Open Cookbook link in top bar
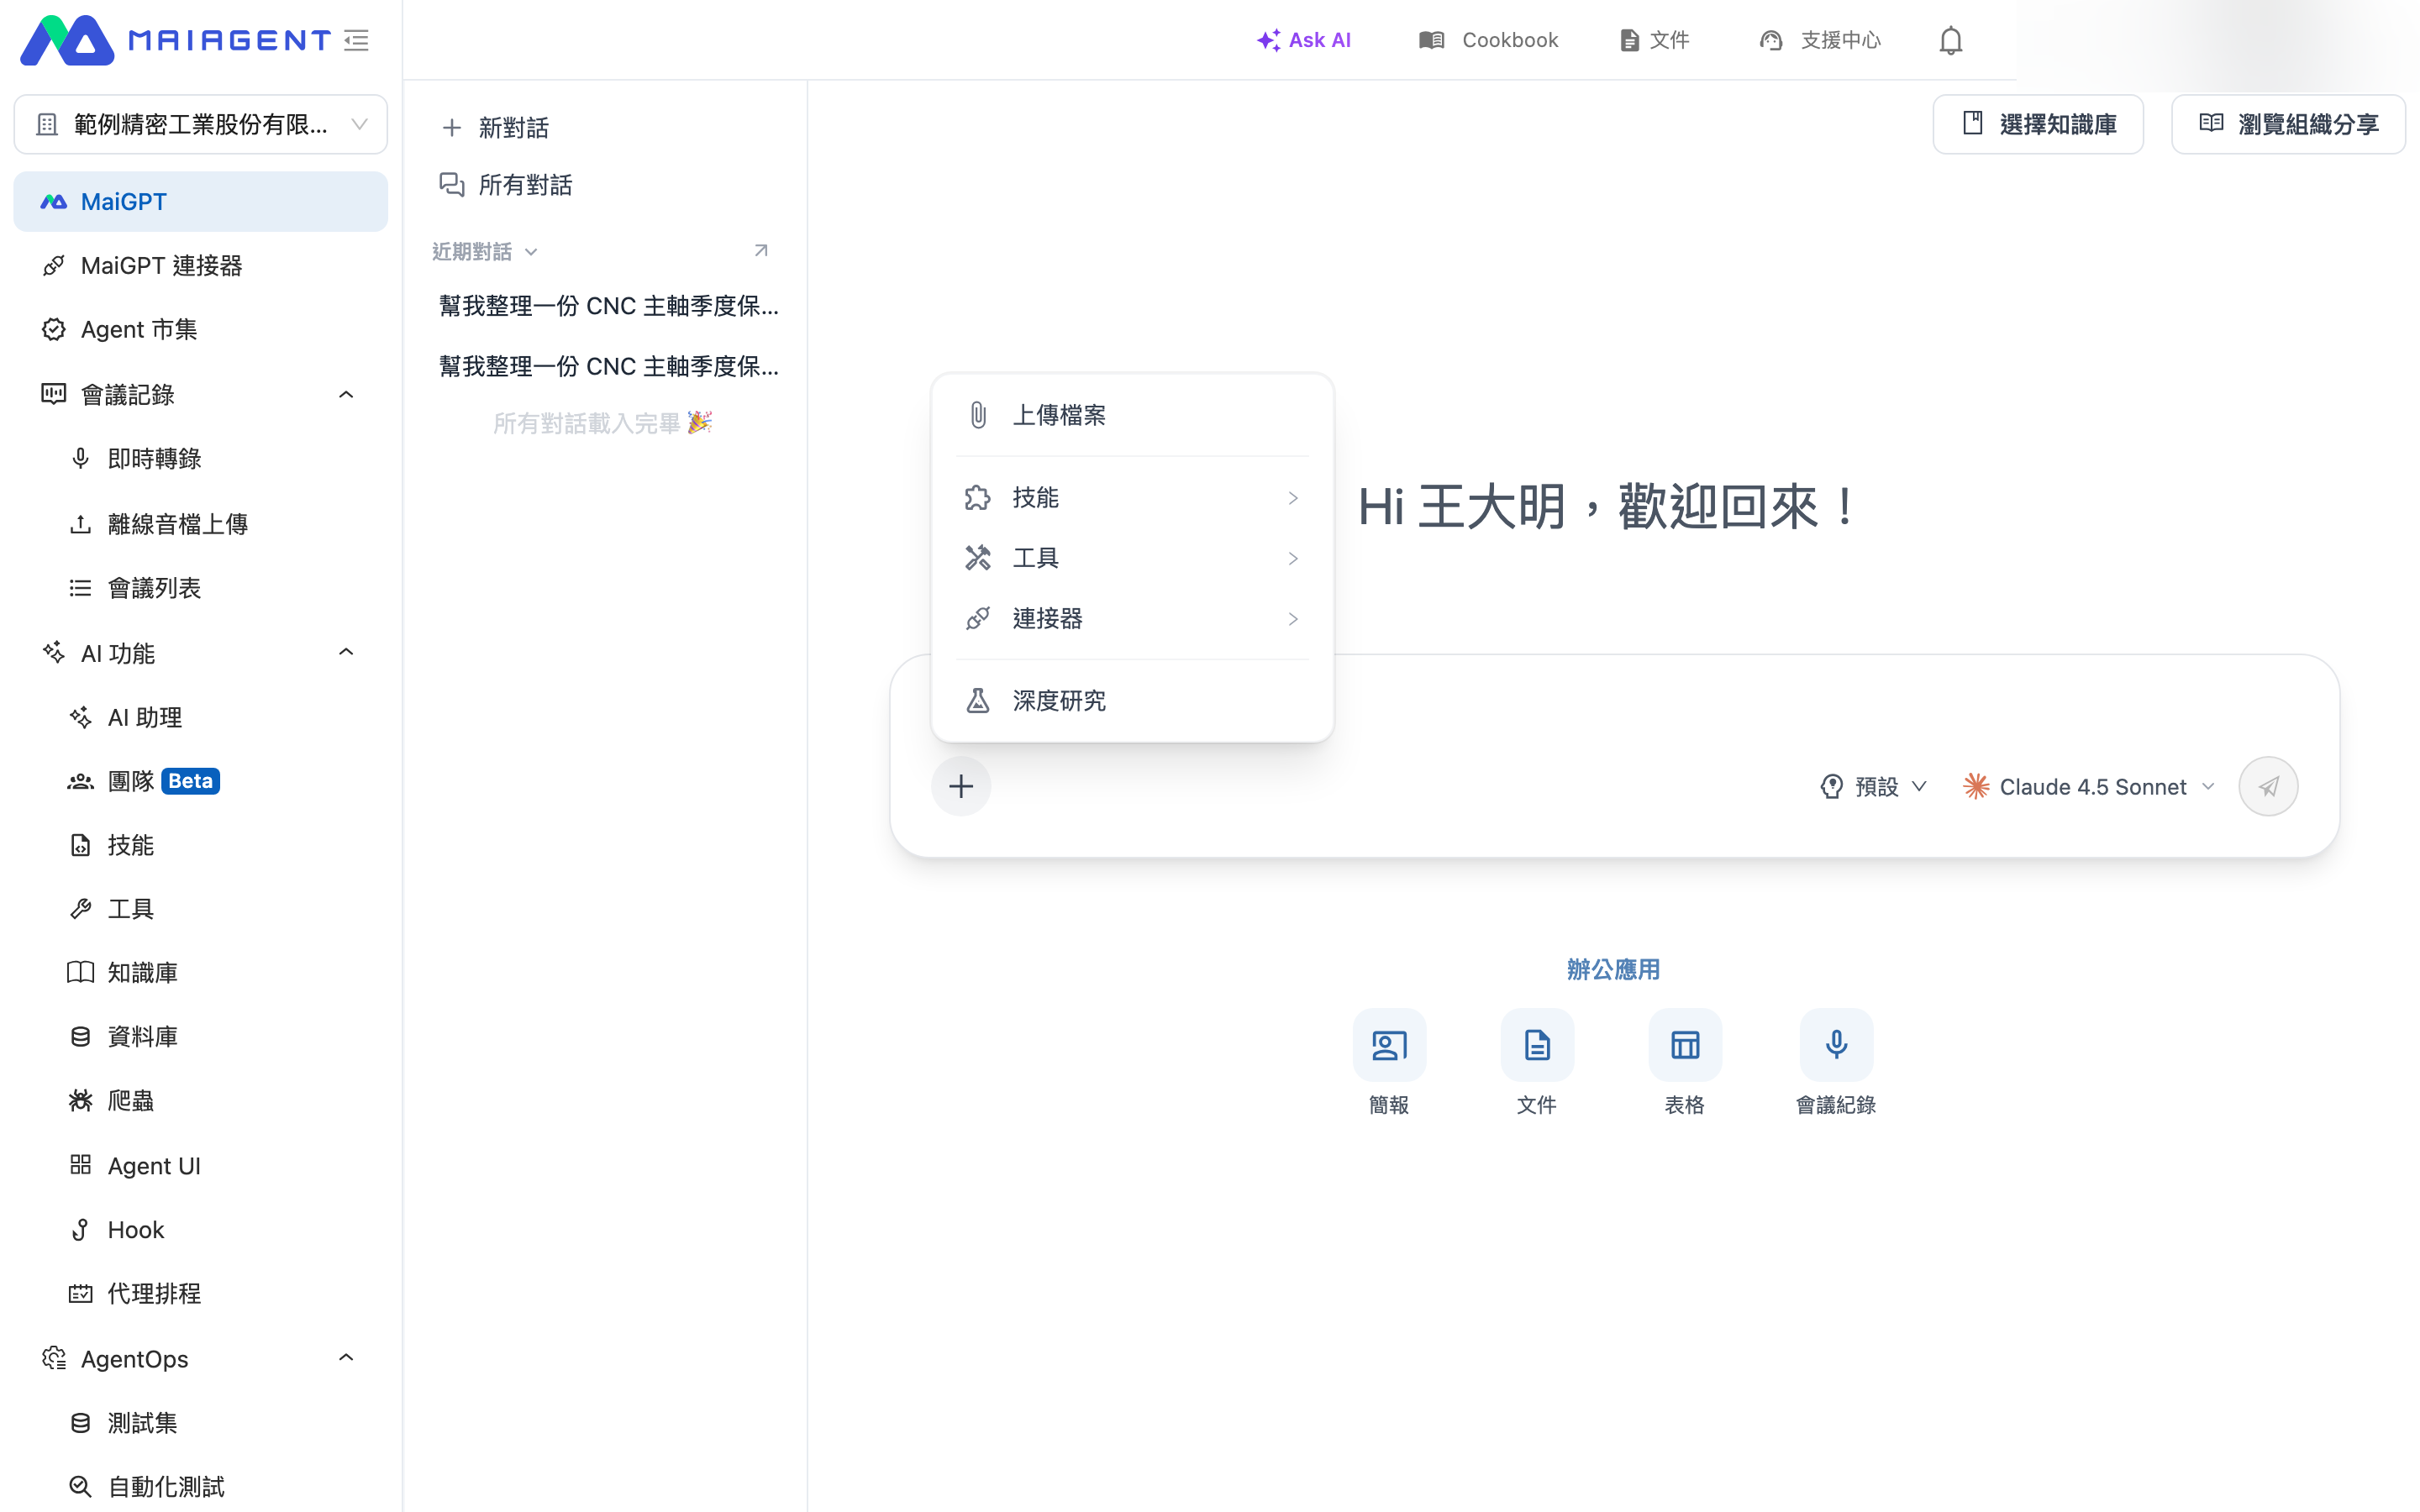This screenshot has height=1512, width=2420. click(1489, 40)
